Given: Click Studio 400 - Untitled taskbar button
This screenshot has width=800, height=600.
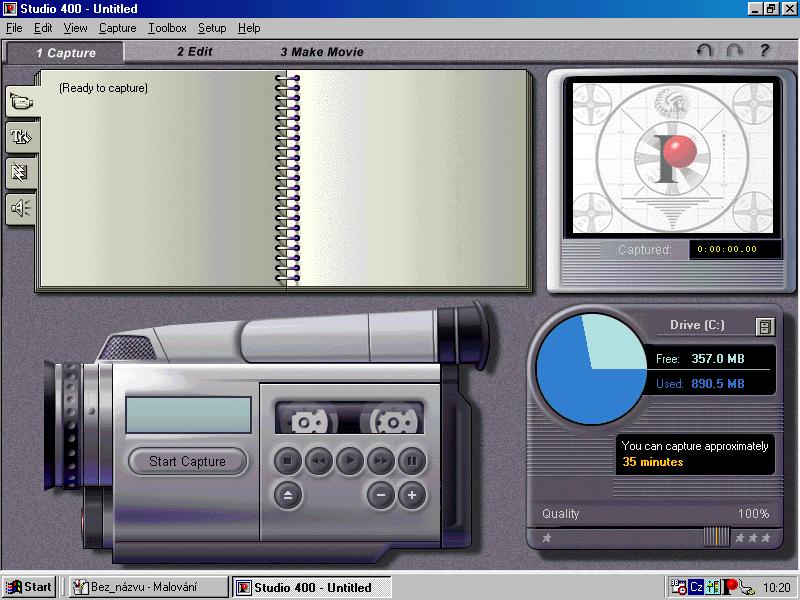Looking at the screenshot, I should 312,587.
